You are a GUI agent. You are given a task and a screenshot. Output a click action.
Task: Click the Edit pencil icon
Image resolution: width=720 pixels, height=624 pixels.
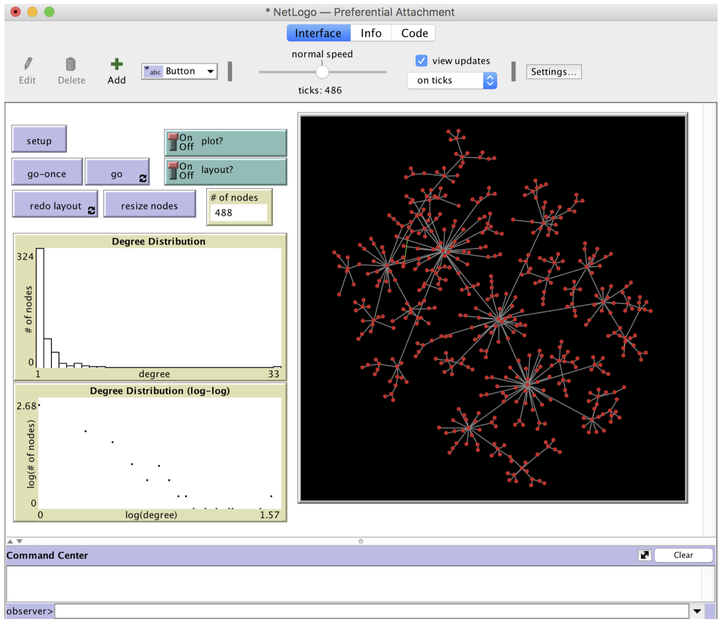tap(28, 64)
